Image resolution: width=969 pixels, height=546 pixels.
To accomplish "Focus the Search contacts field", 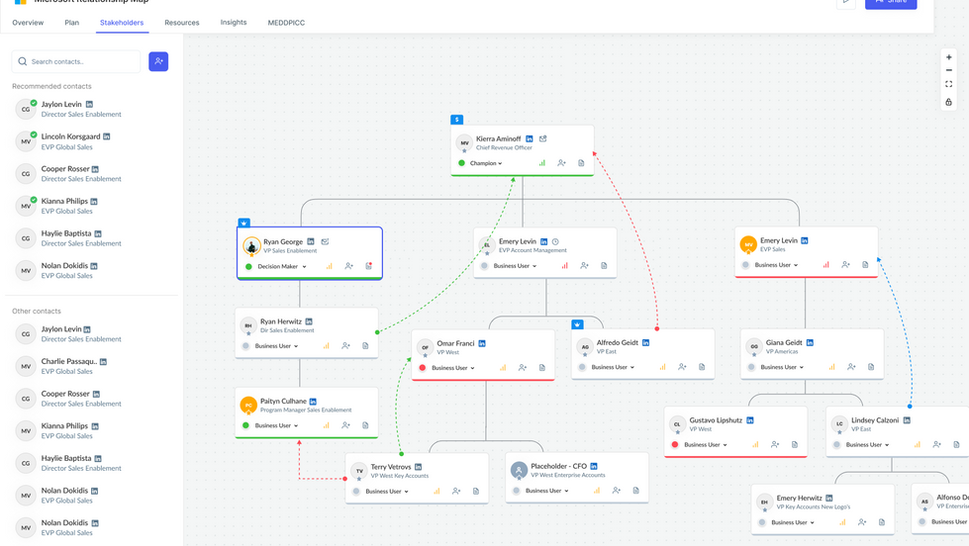I will (76, 61).
